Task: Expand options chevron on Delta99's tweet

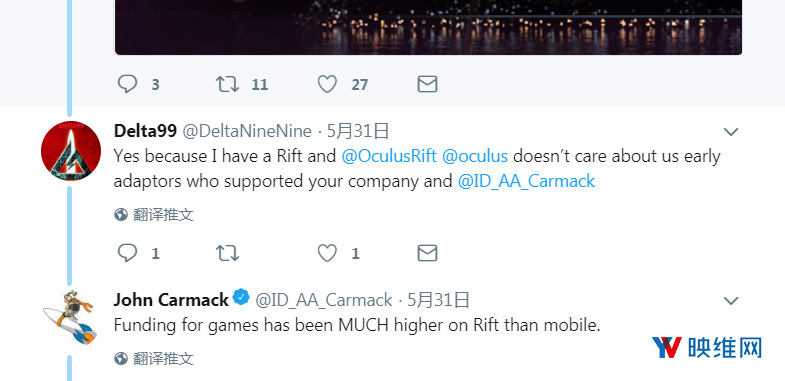Action: pyautogui.click(x=731, y=132)
